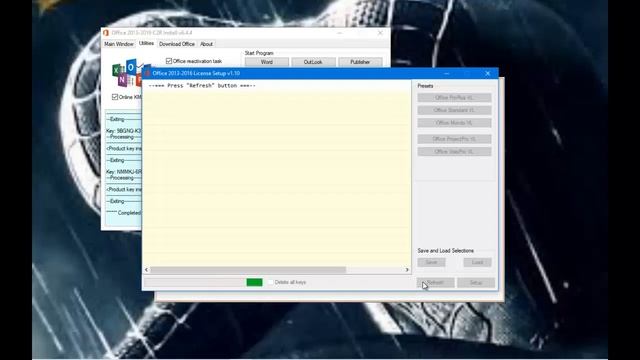Click 'Completed' line in install log

pyautogui.click(x=124, y=213)
